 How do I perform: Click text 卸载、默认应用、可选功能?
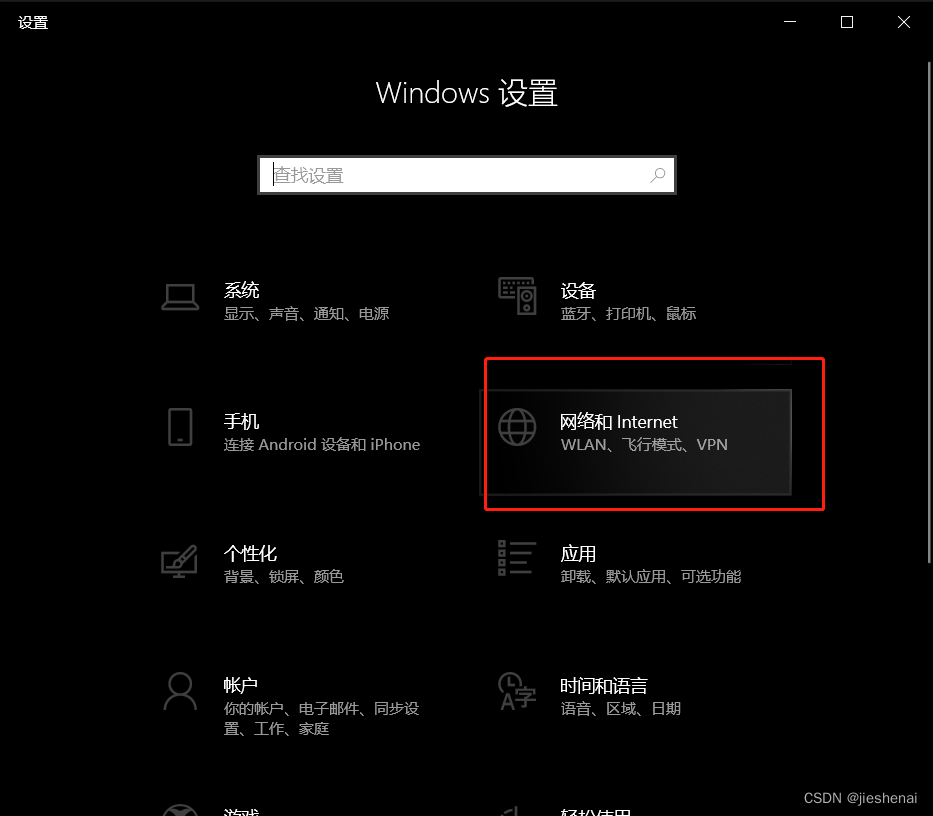(x=651, y=576)
